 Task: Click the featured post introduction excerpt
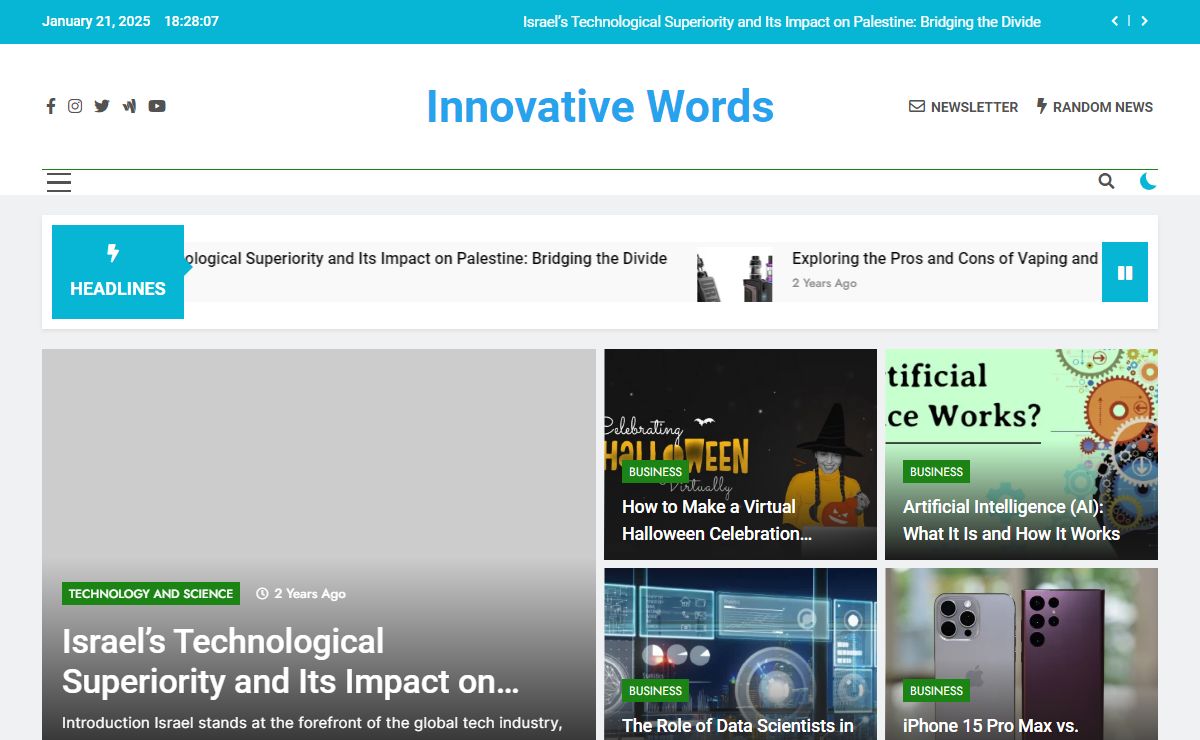coord(312,723)
